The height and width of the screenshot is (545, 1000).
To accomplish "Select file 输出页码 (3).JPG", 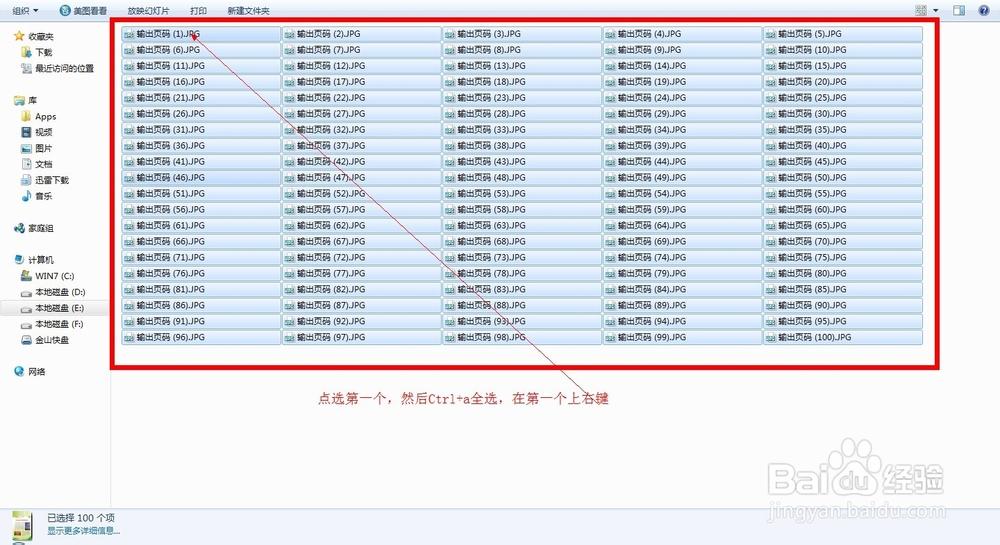I will pyautogui.click(x=522, y=34).
